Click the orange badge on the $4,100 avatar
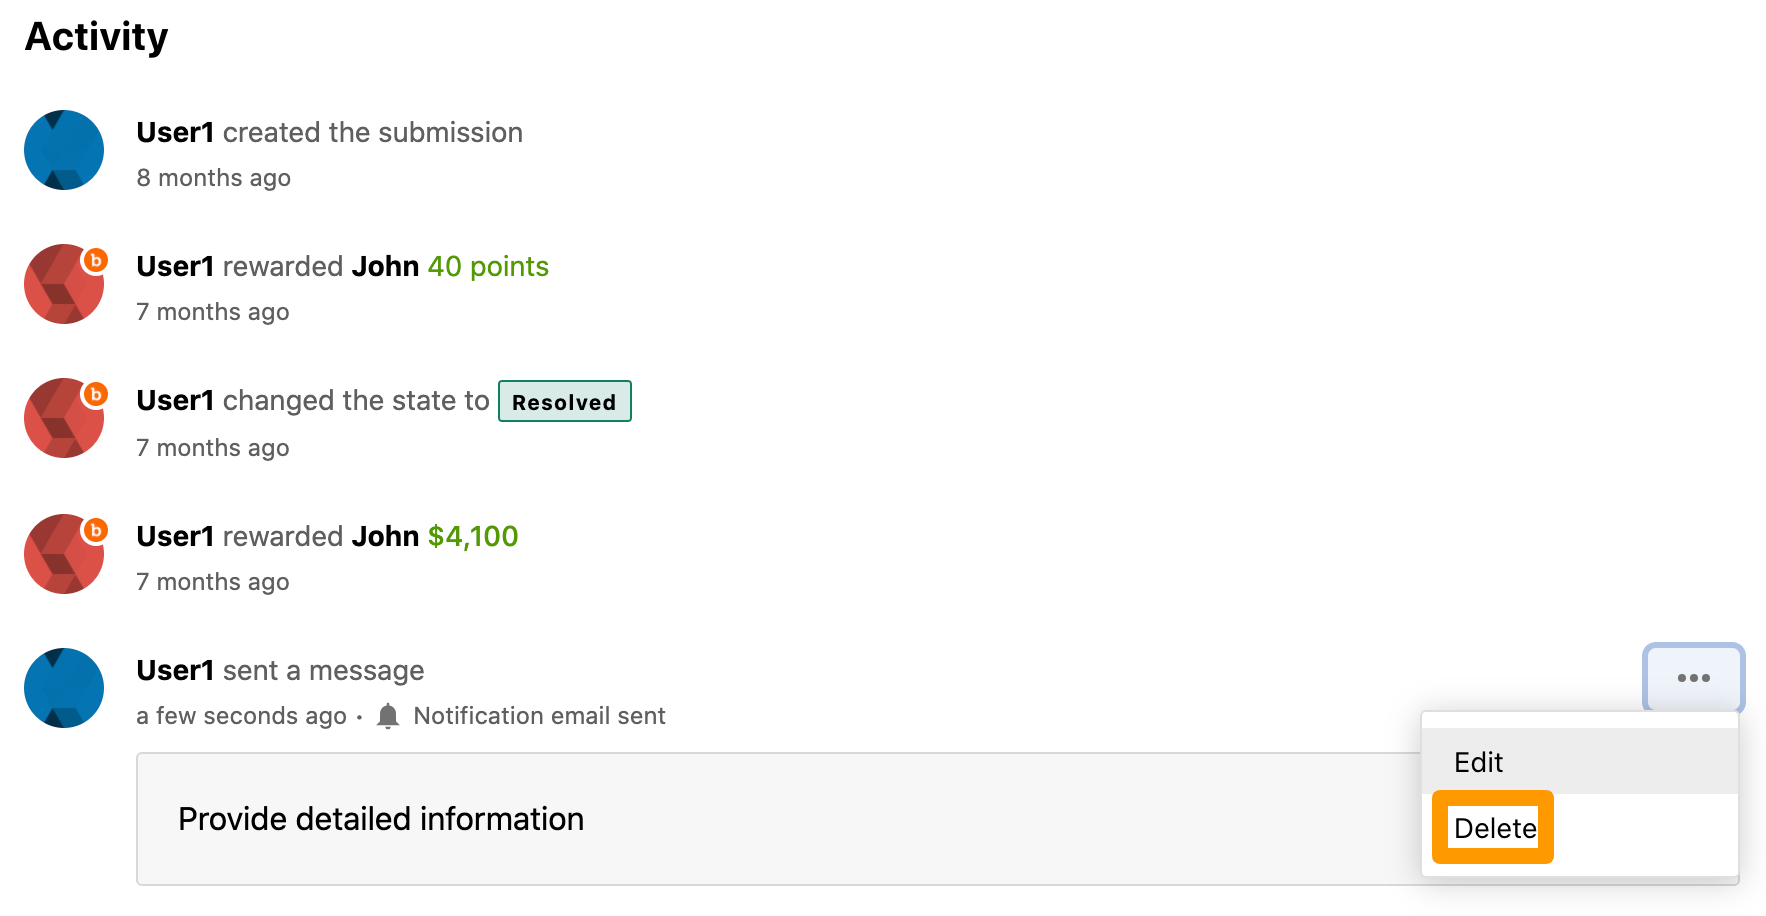Screen dimensions: 1766x916 tap(95, 530)
